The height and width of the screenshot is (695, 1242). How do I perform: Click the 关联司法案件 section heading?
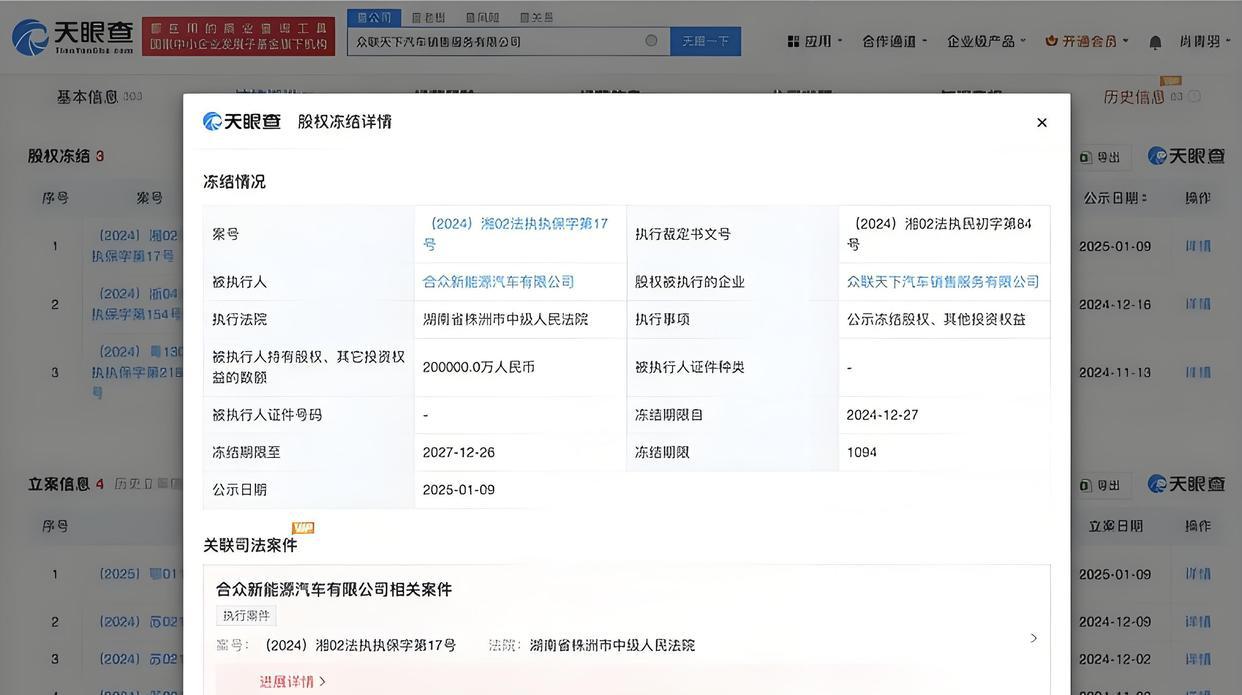click(x=250, y=545)
